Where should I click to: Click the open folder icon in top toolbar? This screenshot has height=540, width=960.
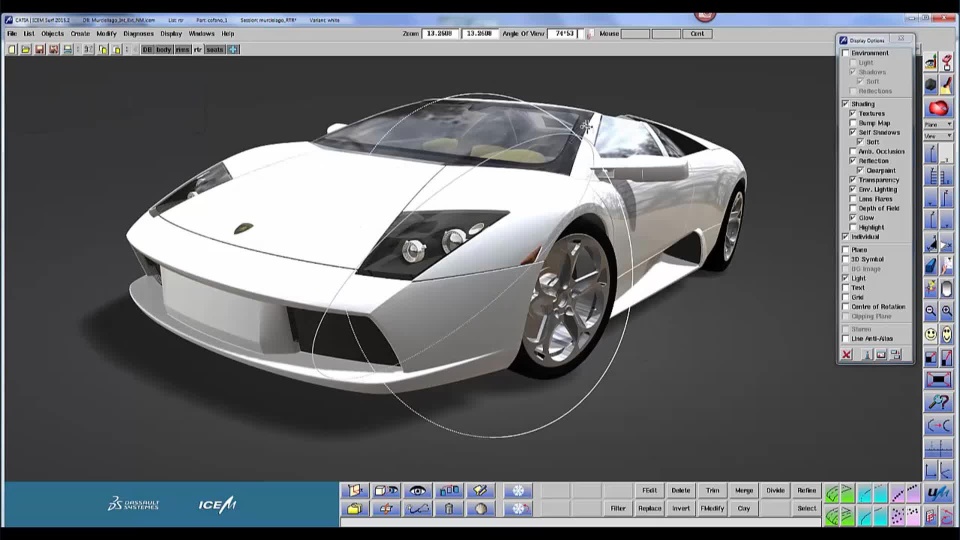pos(26,49)
